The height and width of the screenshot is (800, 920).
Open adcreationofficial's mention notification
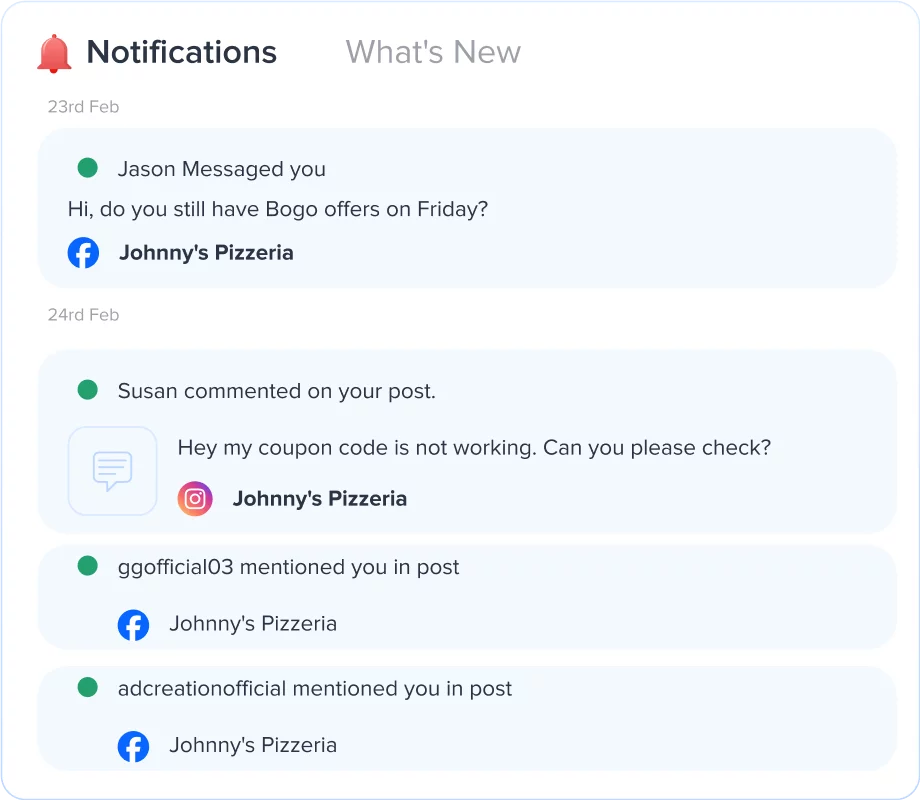pos(315,688)
